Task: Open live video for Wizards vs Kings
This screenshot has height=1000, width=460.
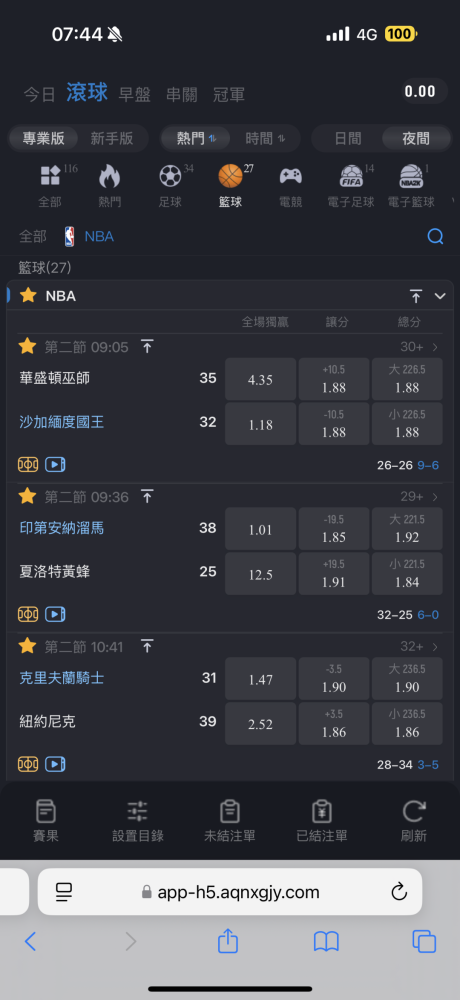Action: click(56, 465)
